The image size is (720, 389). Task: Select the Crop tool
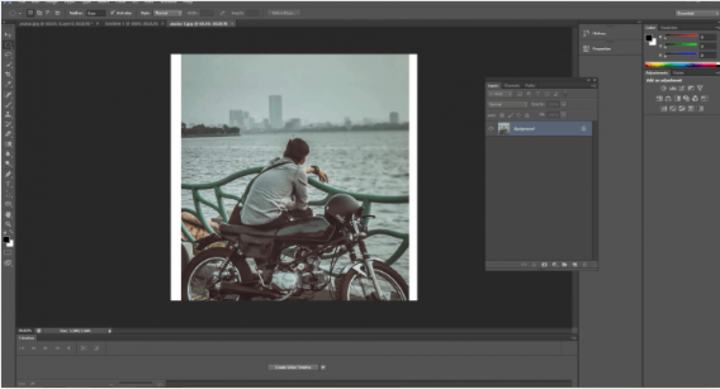point(8,74)
